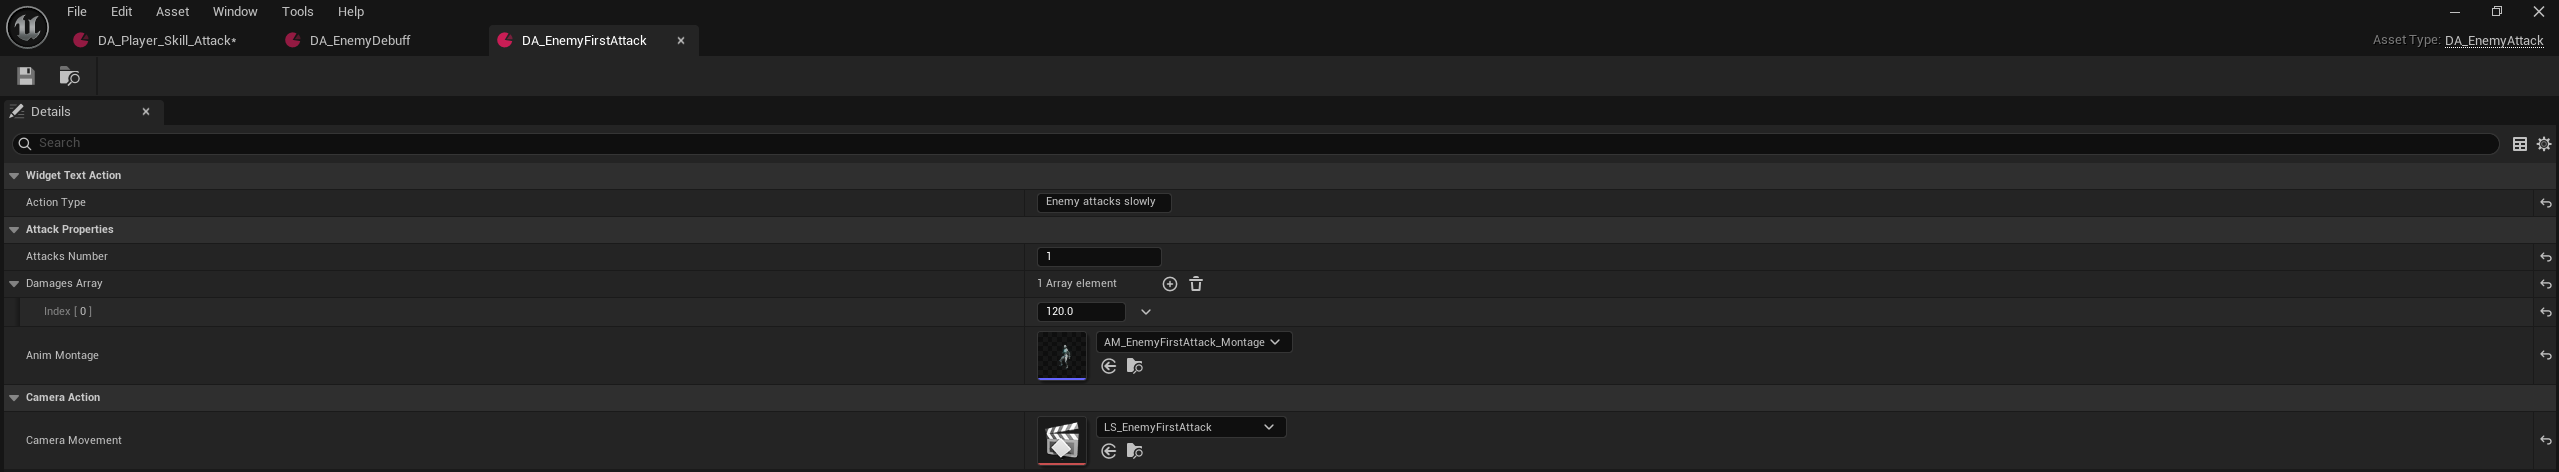
Task: Click the Attacks Number input field
Action: 1098,257
